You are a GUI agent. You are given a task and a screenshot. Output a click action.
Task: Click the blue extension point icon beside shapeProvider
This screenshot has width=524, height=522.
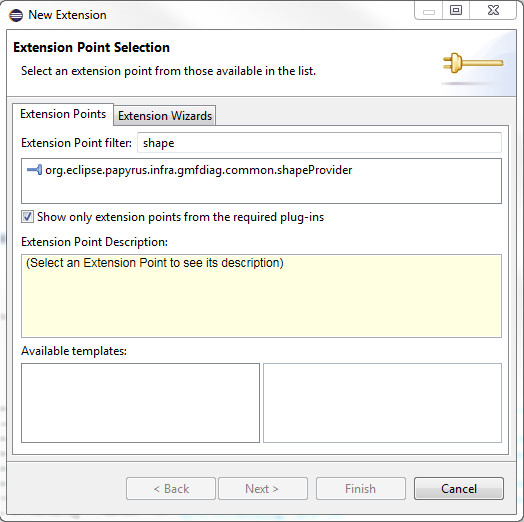[34, 170]
